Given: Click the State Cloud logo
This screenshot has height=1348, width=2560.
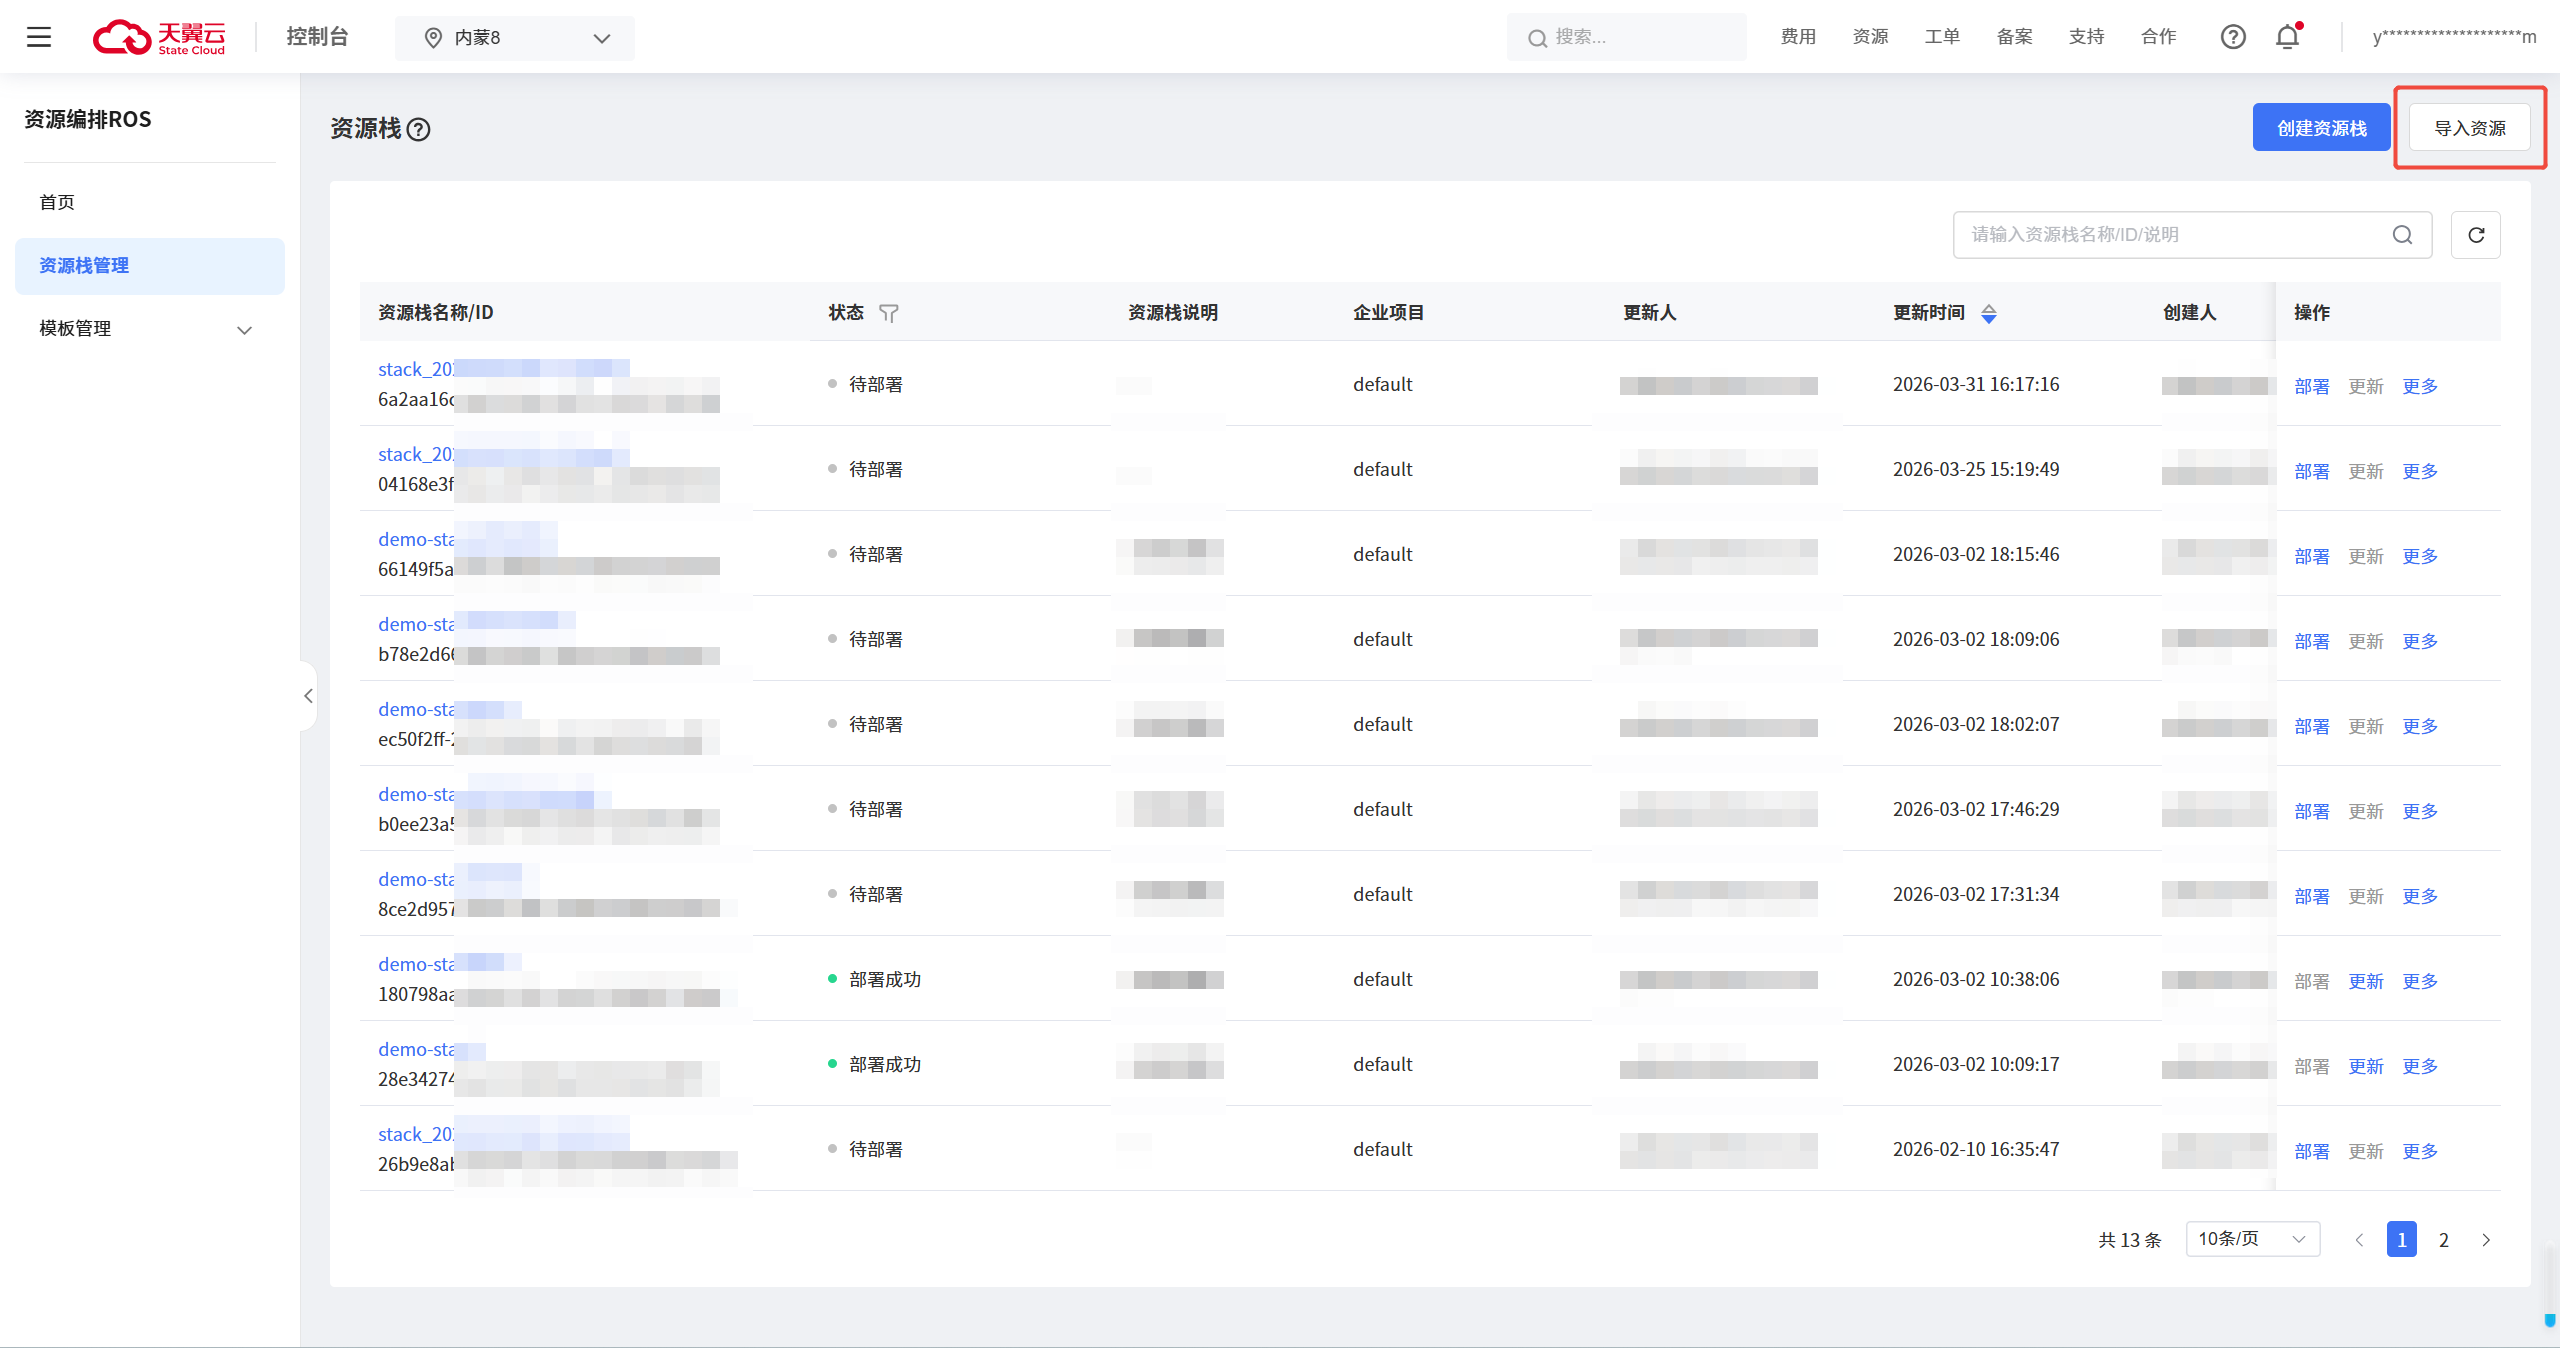Looking at the screenshot, I should (160, 37).
